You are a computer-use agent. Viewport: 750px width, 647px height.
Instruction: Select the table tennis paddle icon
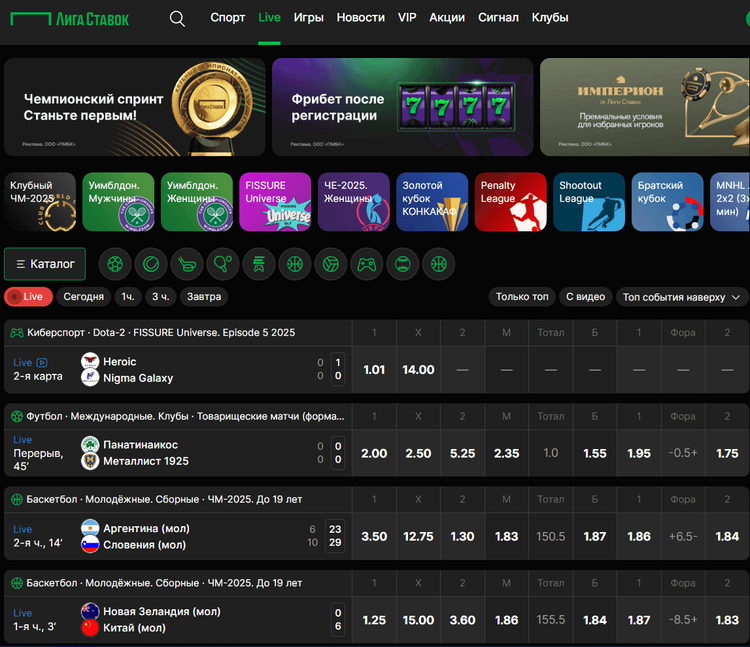[223, 265]
